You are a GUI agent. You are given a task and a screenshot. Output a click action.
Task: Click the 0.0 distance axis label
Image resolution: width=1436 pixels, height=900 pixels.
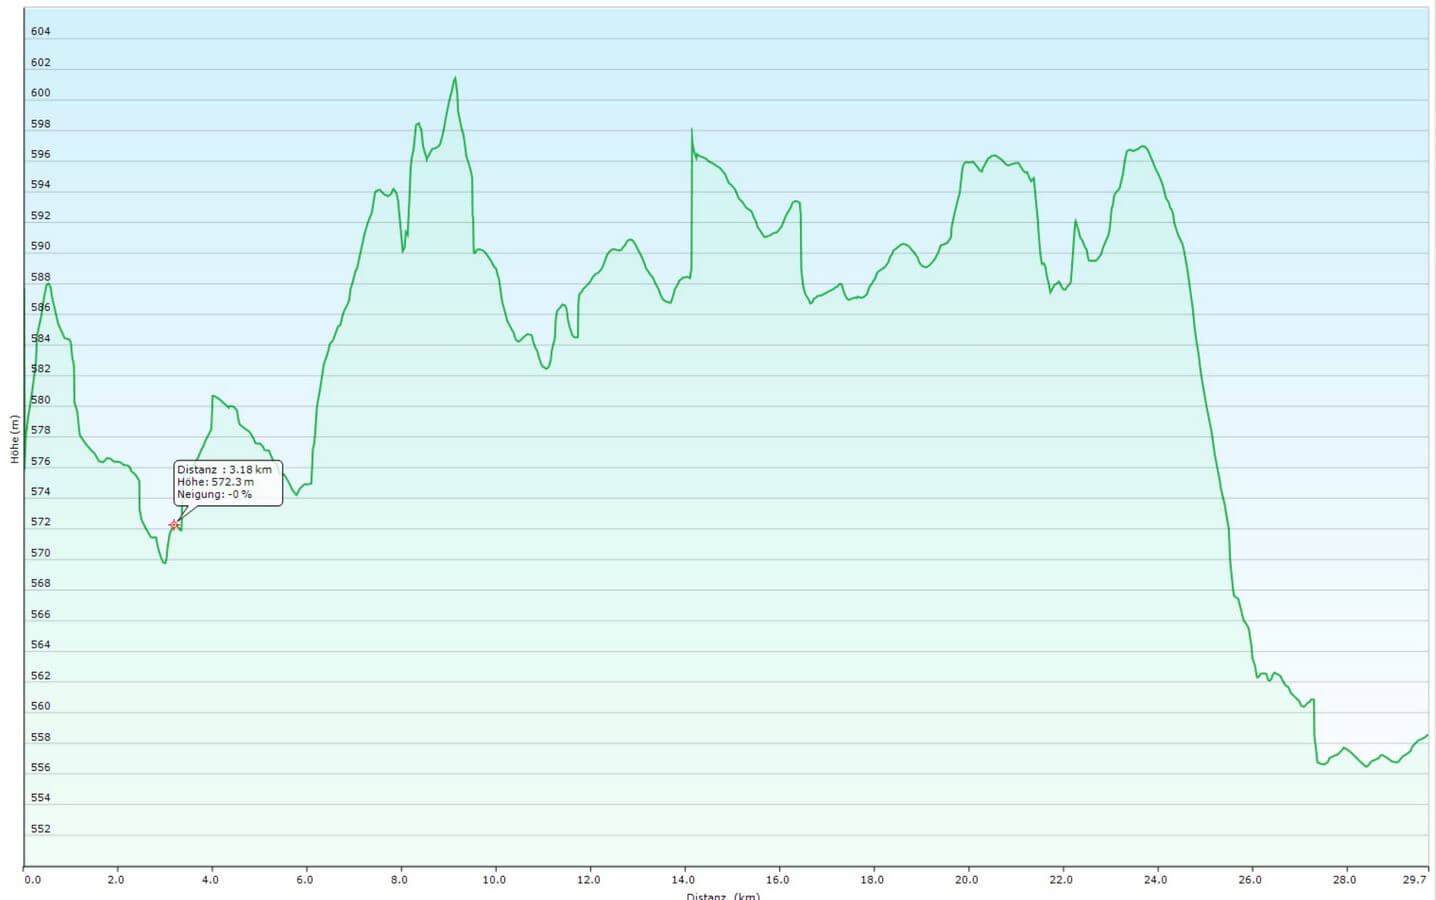click(x=33, y=880)
